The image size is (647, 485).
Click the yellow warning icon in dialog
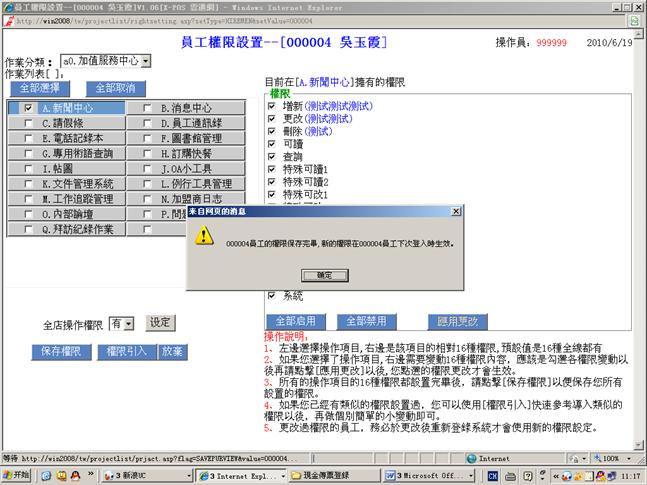point(204,236)
